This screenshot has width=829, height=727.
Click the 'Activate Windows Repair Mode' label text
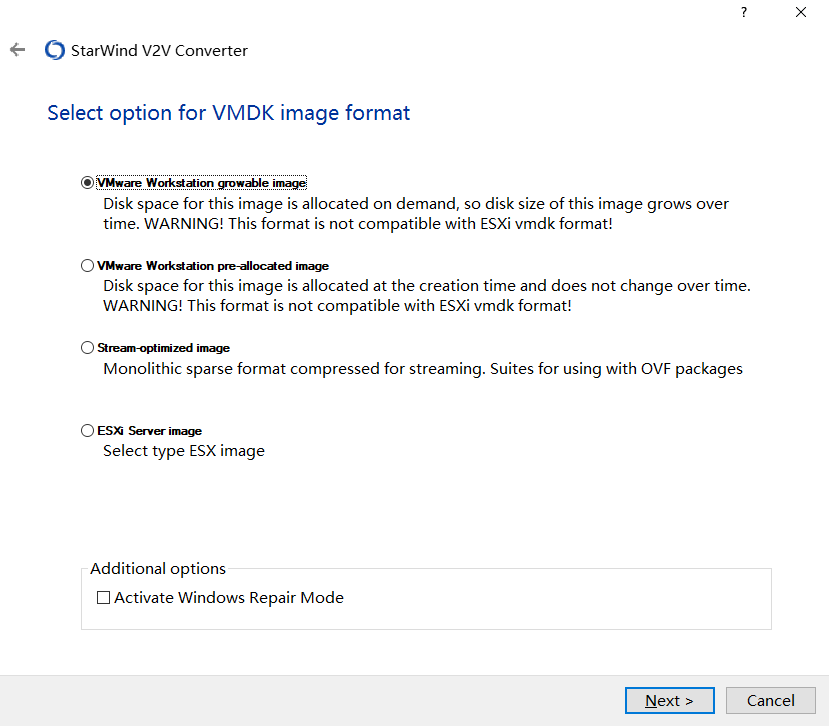coord(229,598)
